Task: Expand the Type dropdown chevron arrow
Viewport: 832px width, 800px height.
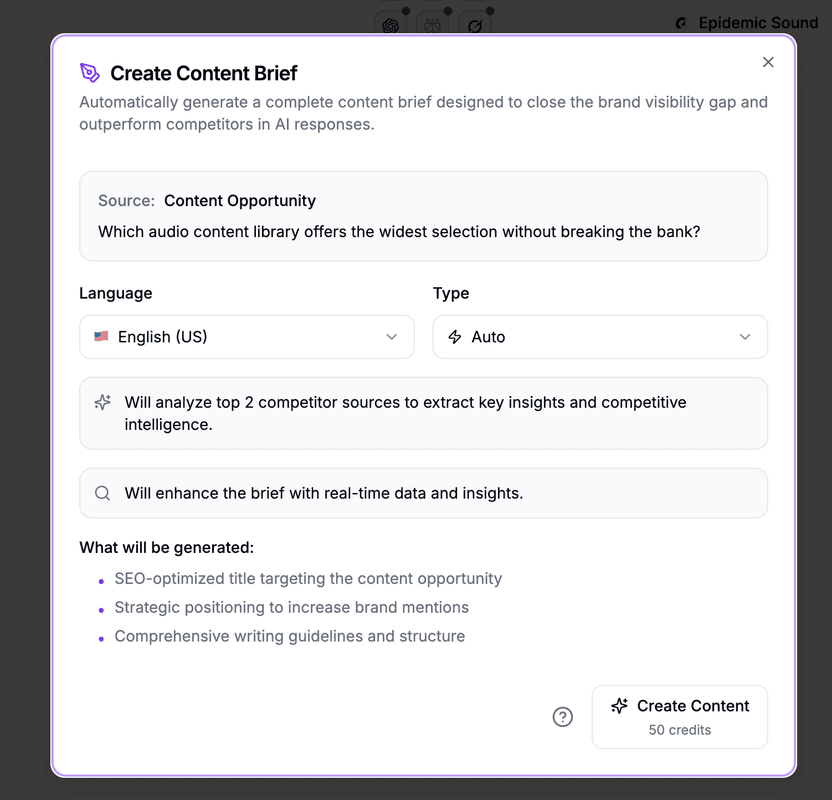Action: (x=745, y=337)
